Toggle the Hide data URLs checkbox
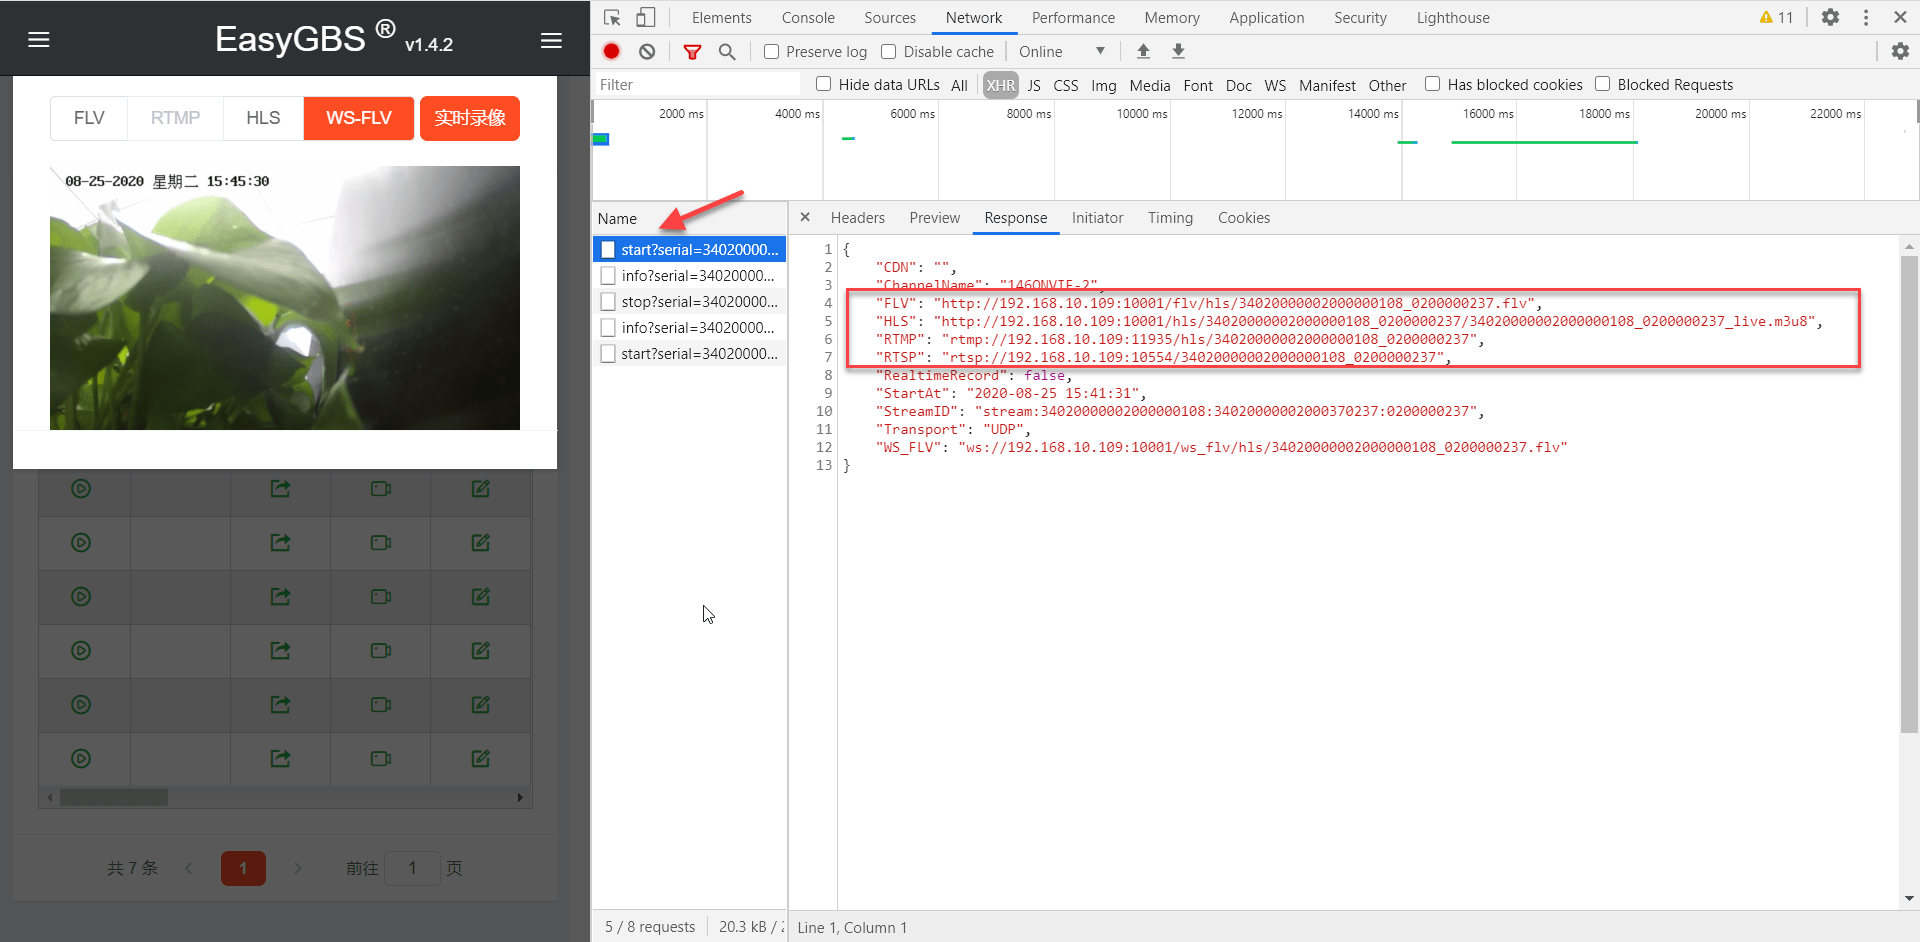This screenshot has height=942, width=1920. pos(823,84)
